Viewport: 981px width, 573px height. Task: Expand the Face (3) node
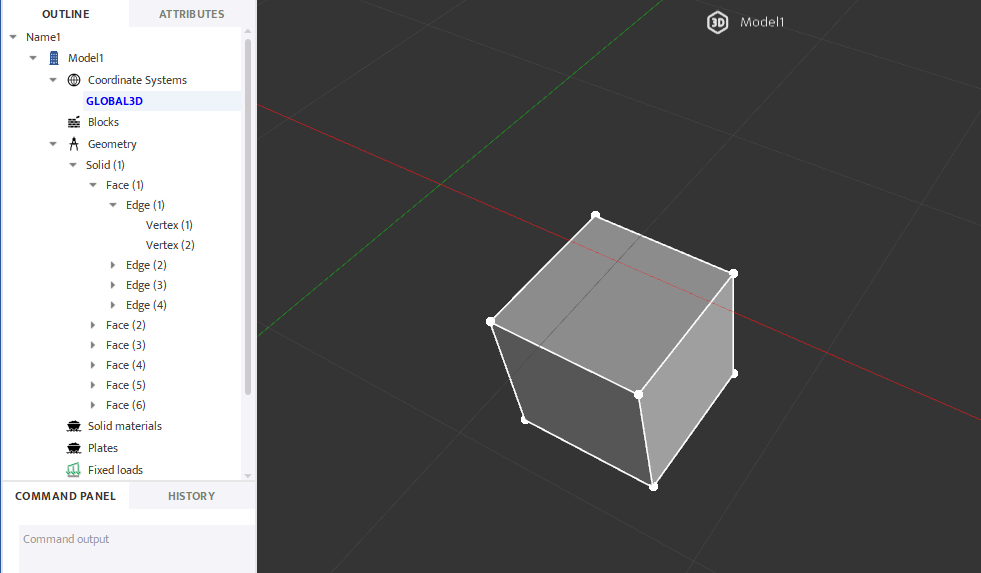click(93, 345)
